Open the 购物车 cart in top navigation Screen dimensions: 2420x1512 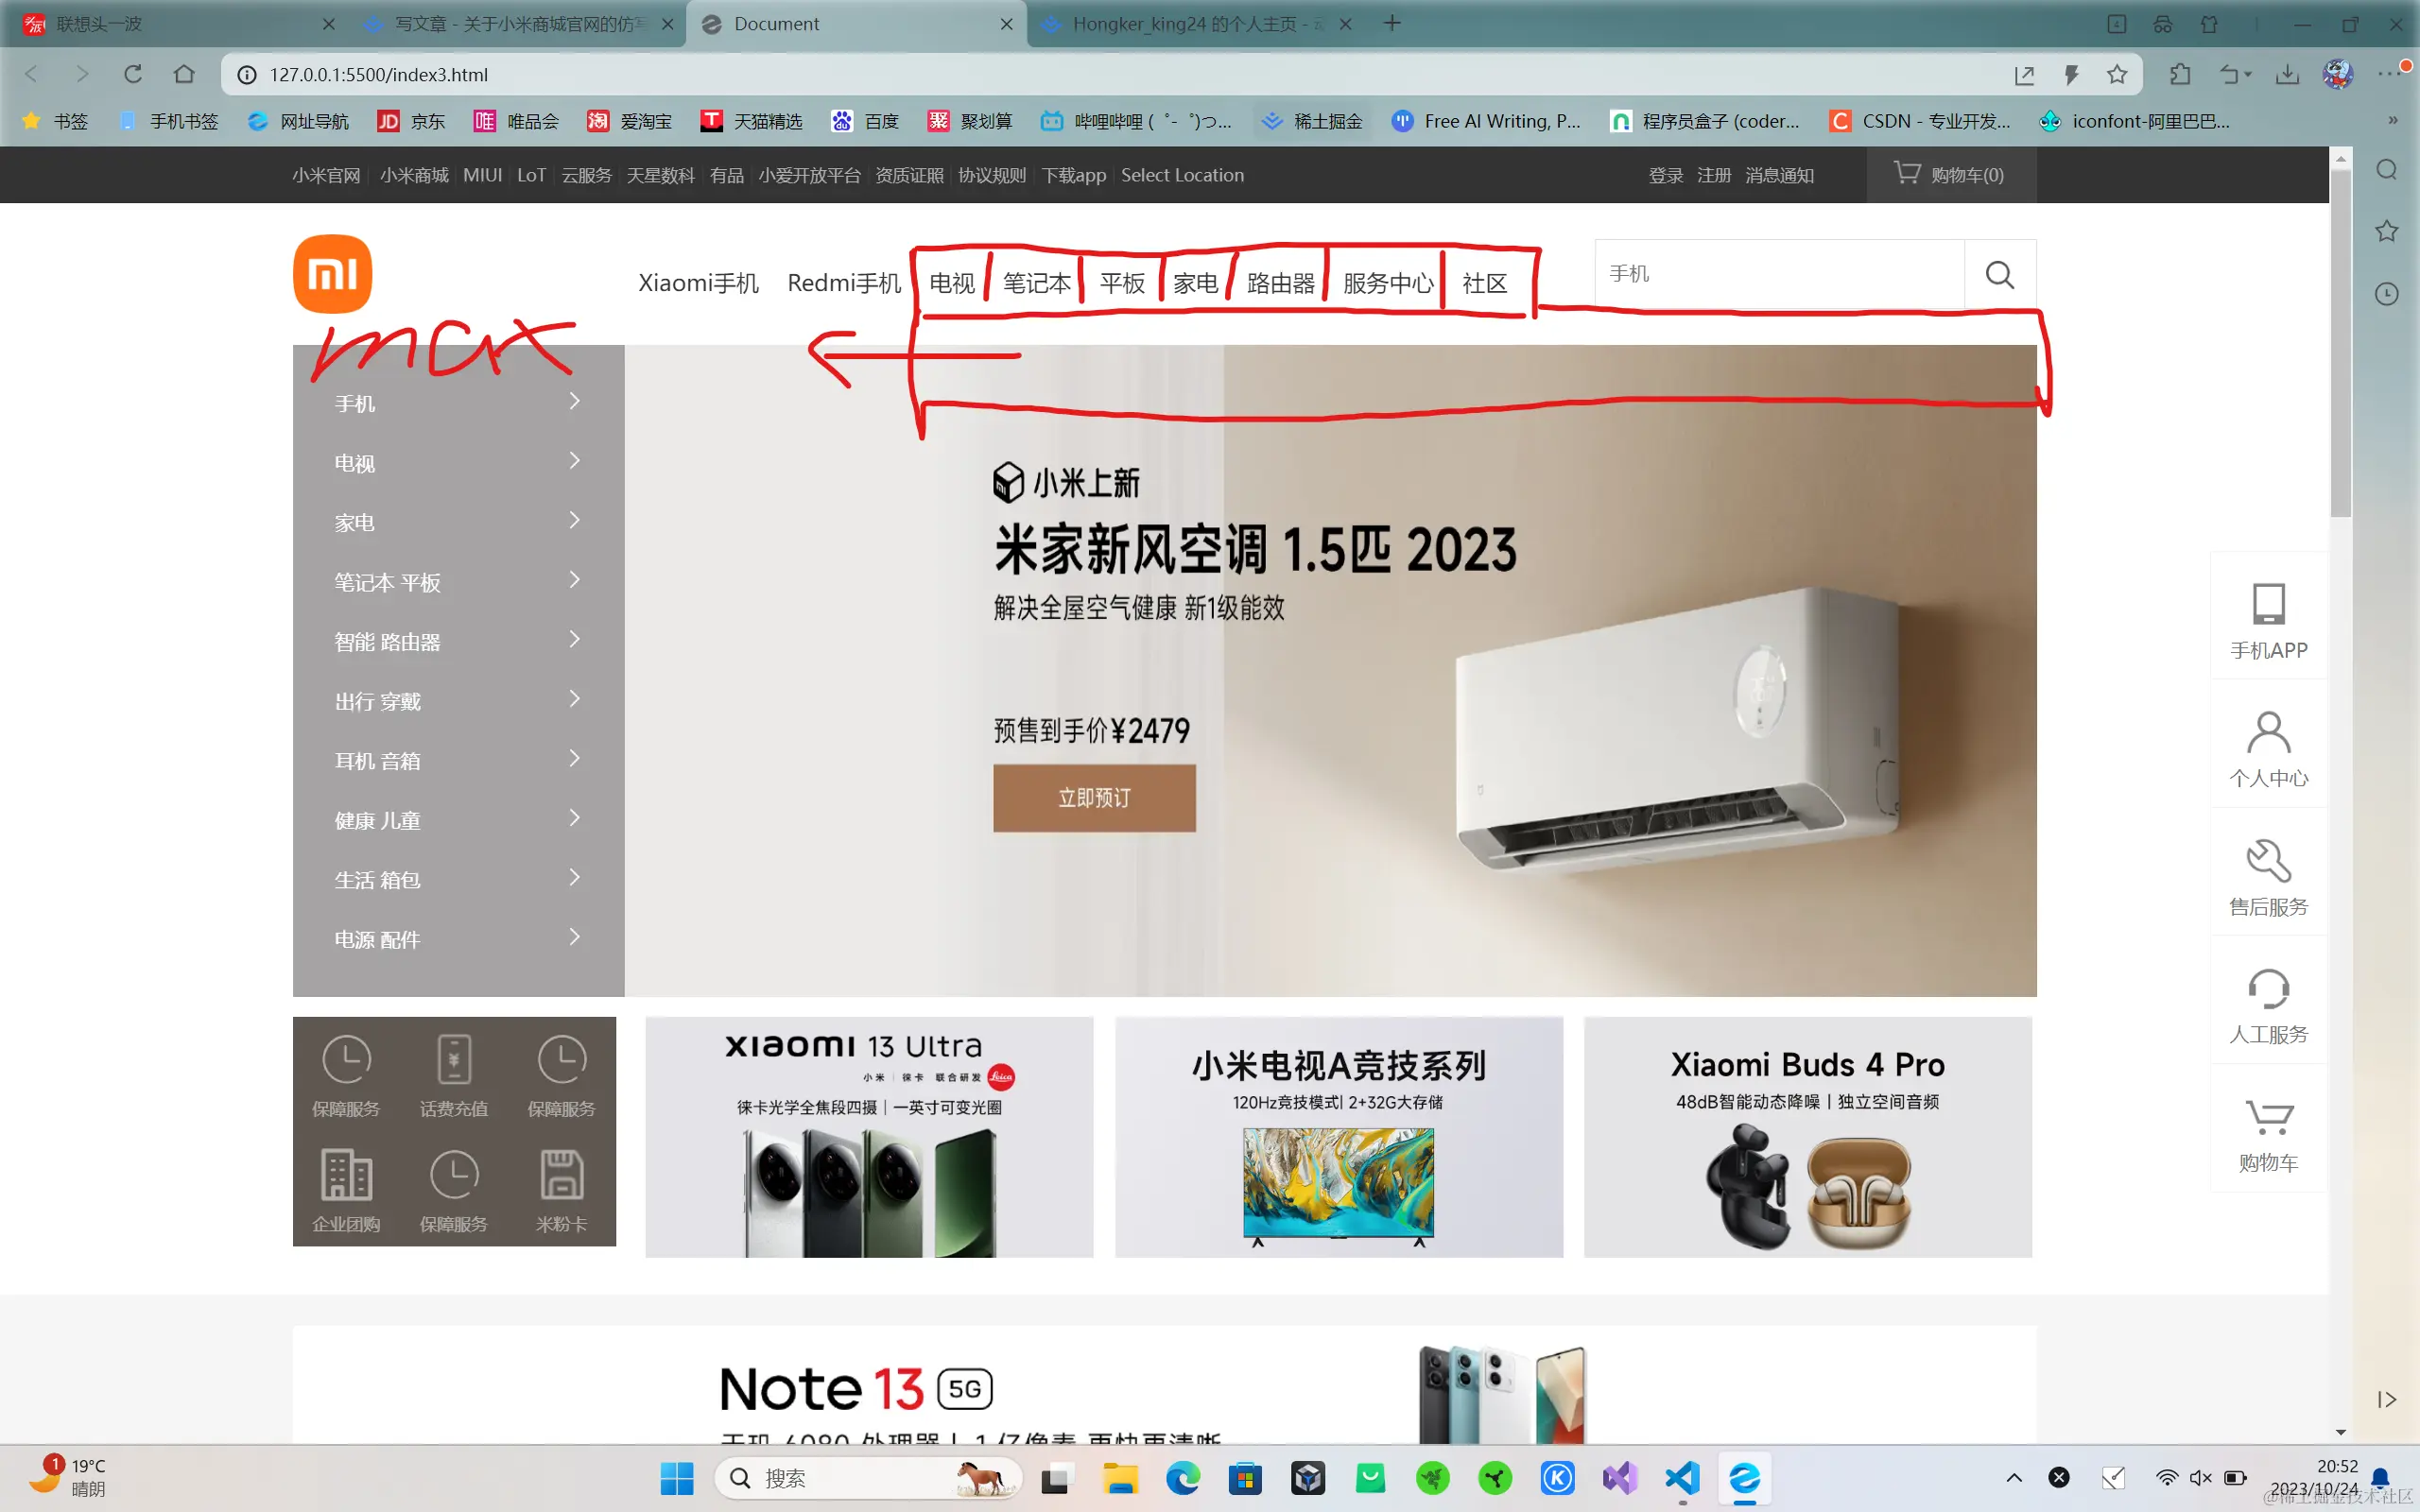tap(1950, 174)
